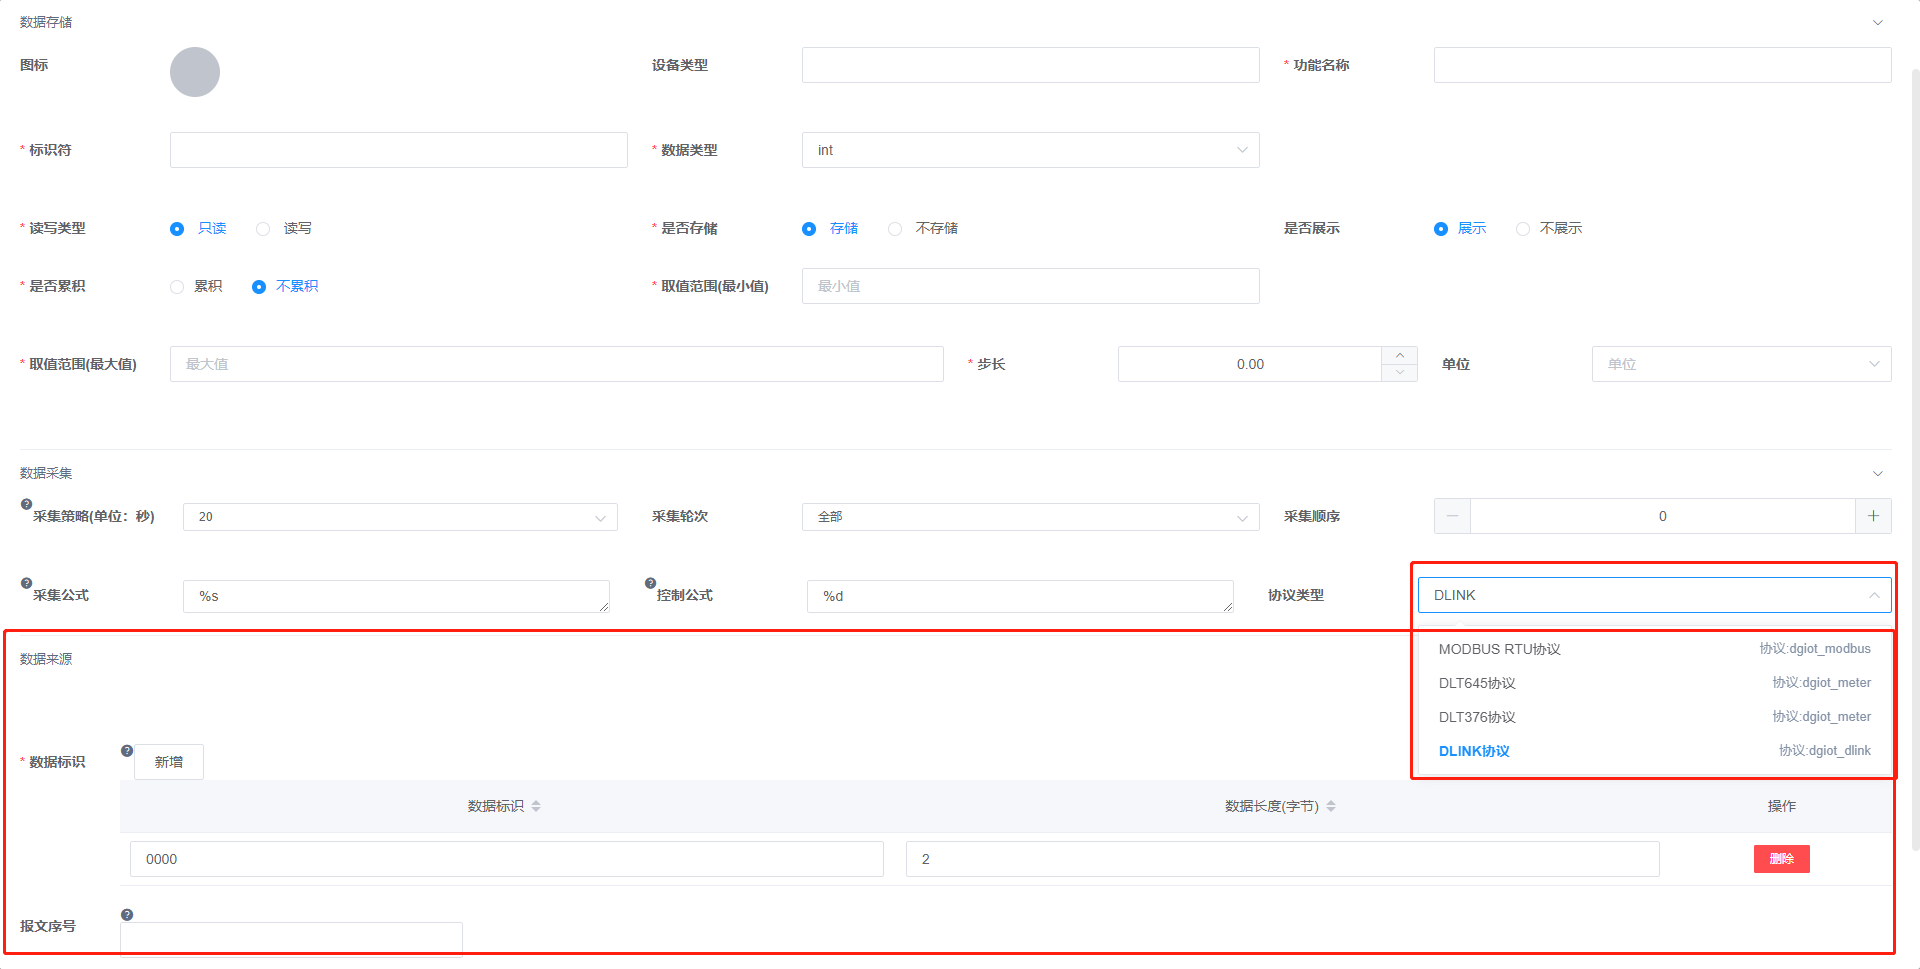Click 数据标识 cell with 0000

point(507,859)
